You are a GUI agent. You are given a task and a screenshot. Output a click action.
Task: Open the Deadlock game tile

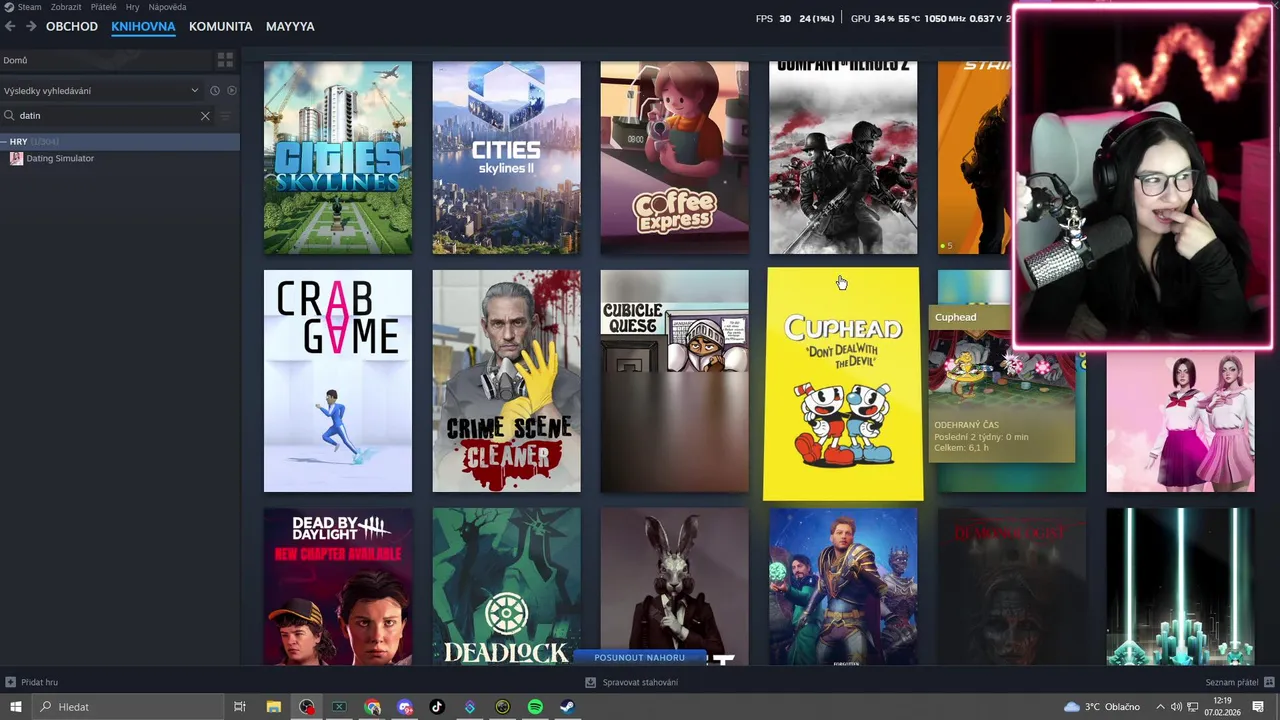pyautogui.click(x=506, y=587)
